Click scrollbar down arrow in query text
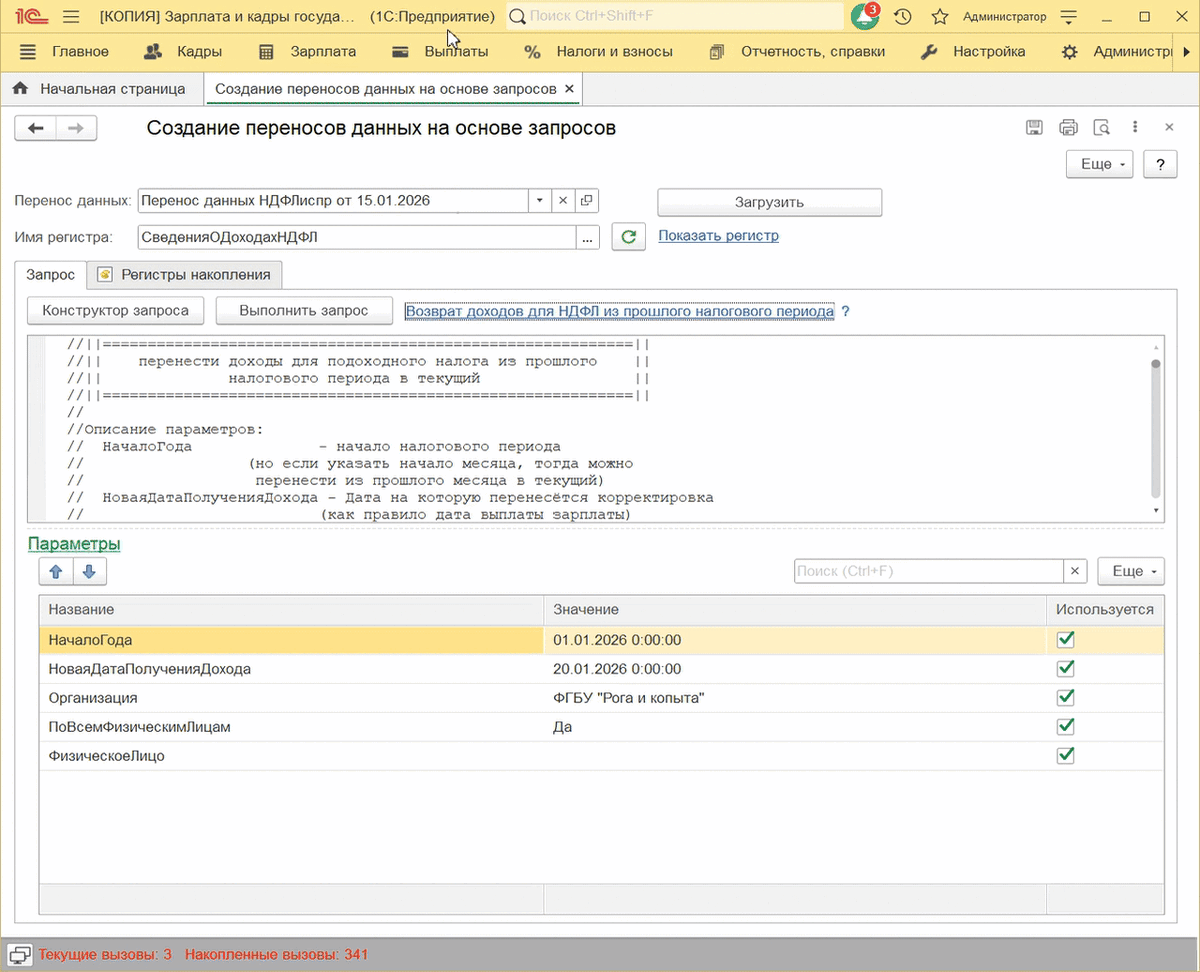The image size is (1200, 972). 1156,511
